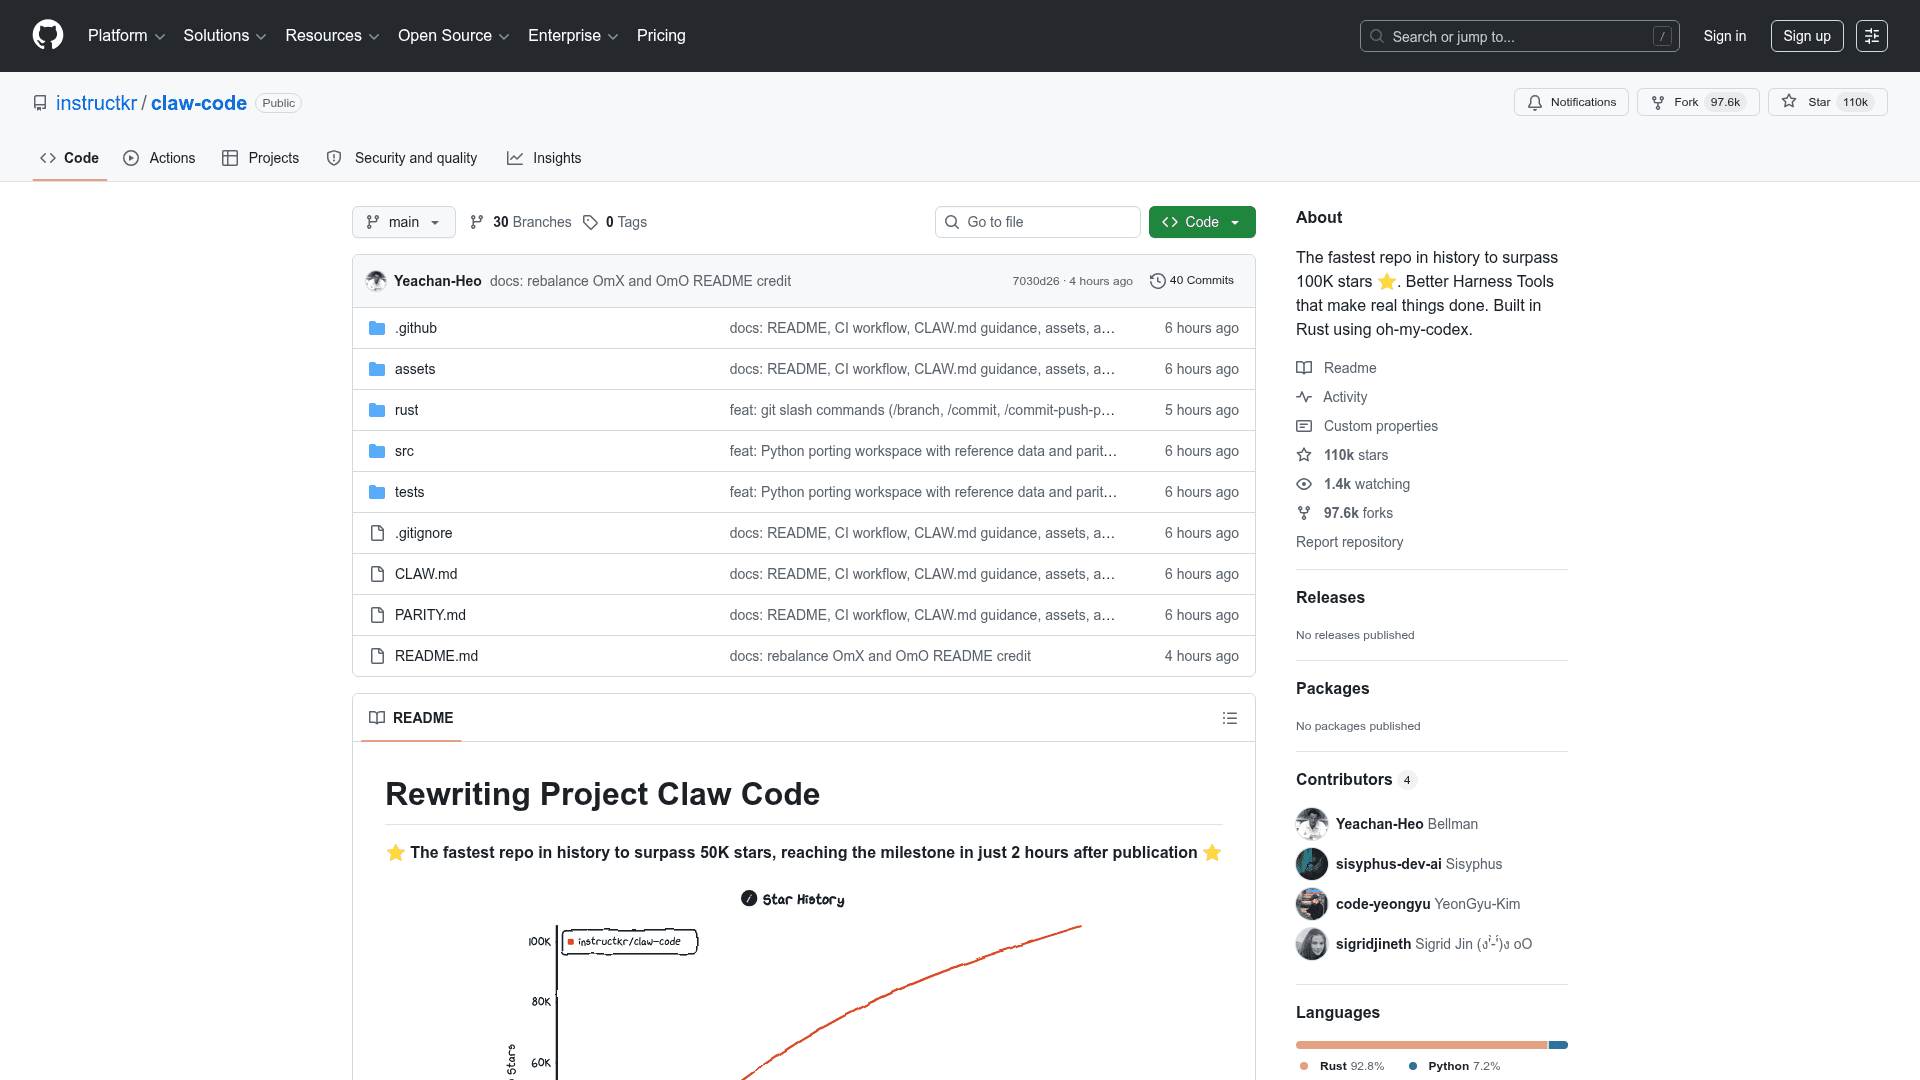This screenshot has height=1080, width=1920.
Task: Open the README outline list icon
Action: click(1229, 718)
